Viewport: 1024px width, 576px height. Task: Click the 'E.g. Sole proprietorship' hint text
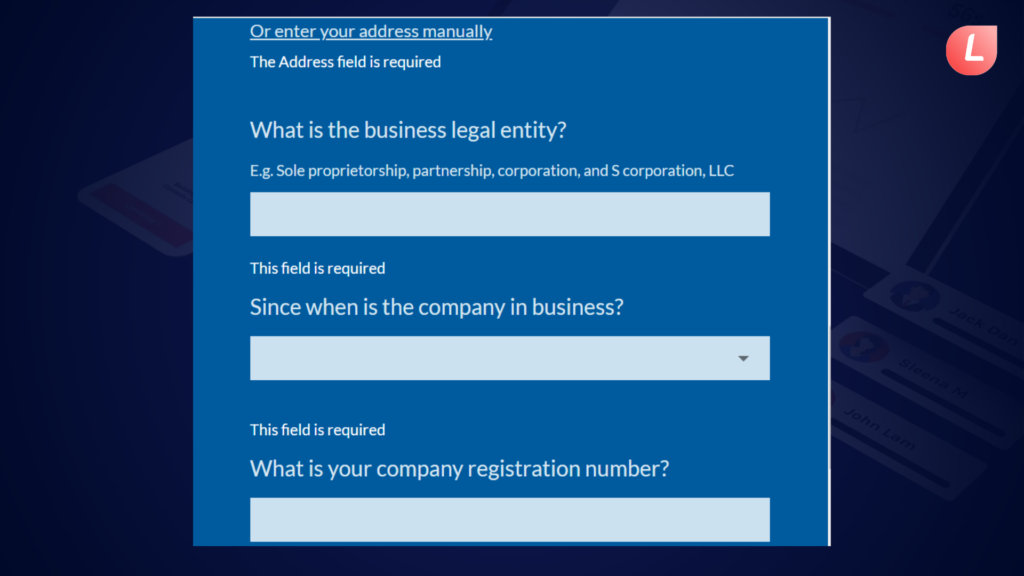[492, 170]
